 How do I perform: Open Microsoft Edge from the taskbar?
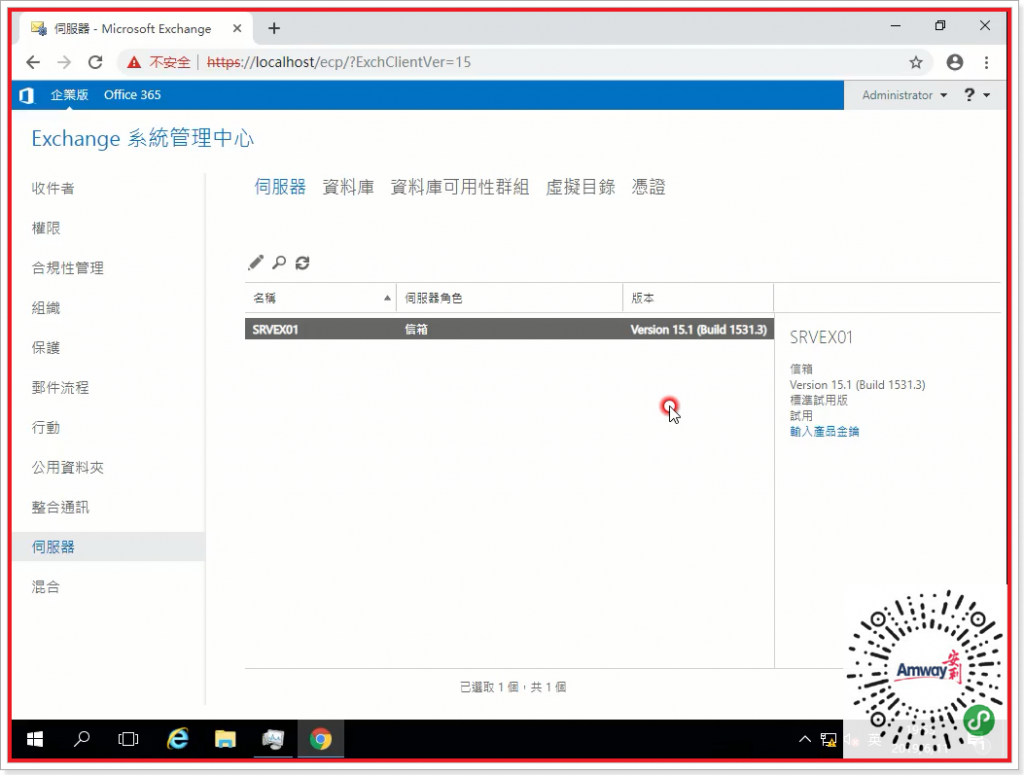[x=178, y=739]
